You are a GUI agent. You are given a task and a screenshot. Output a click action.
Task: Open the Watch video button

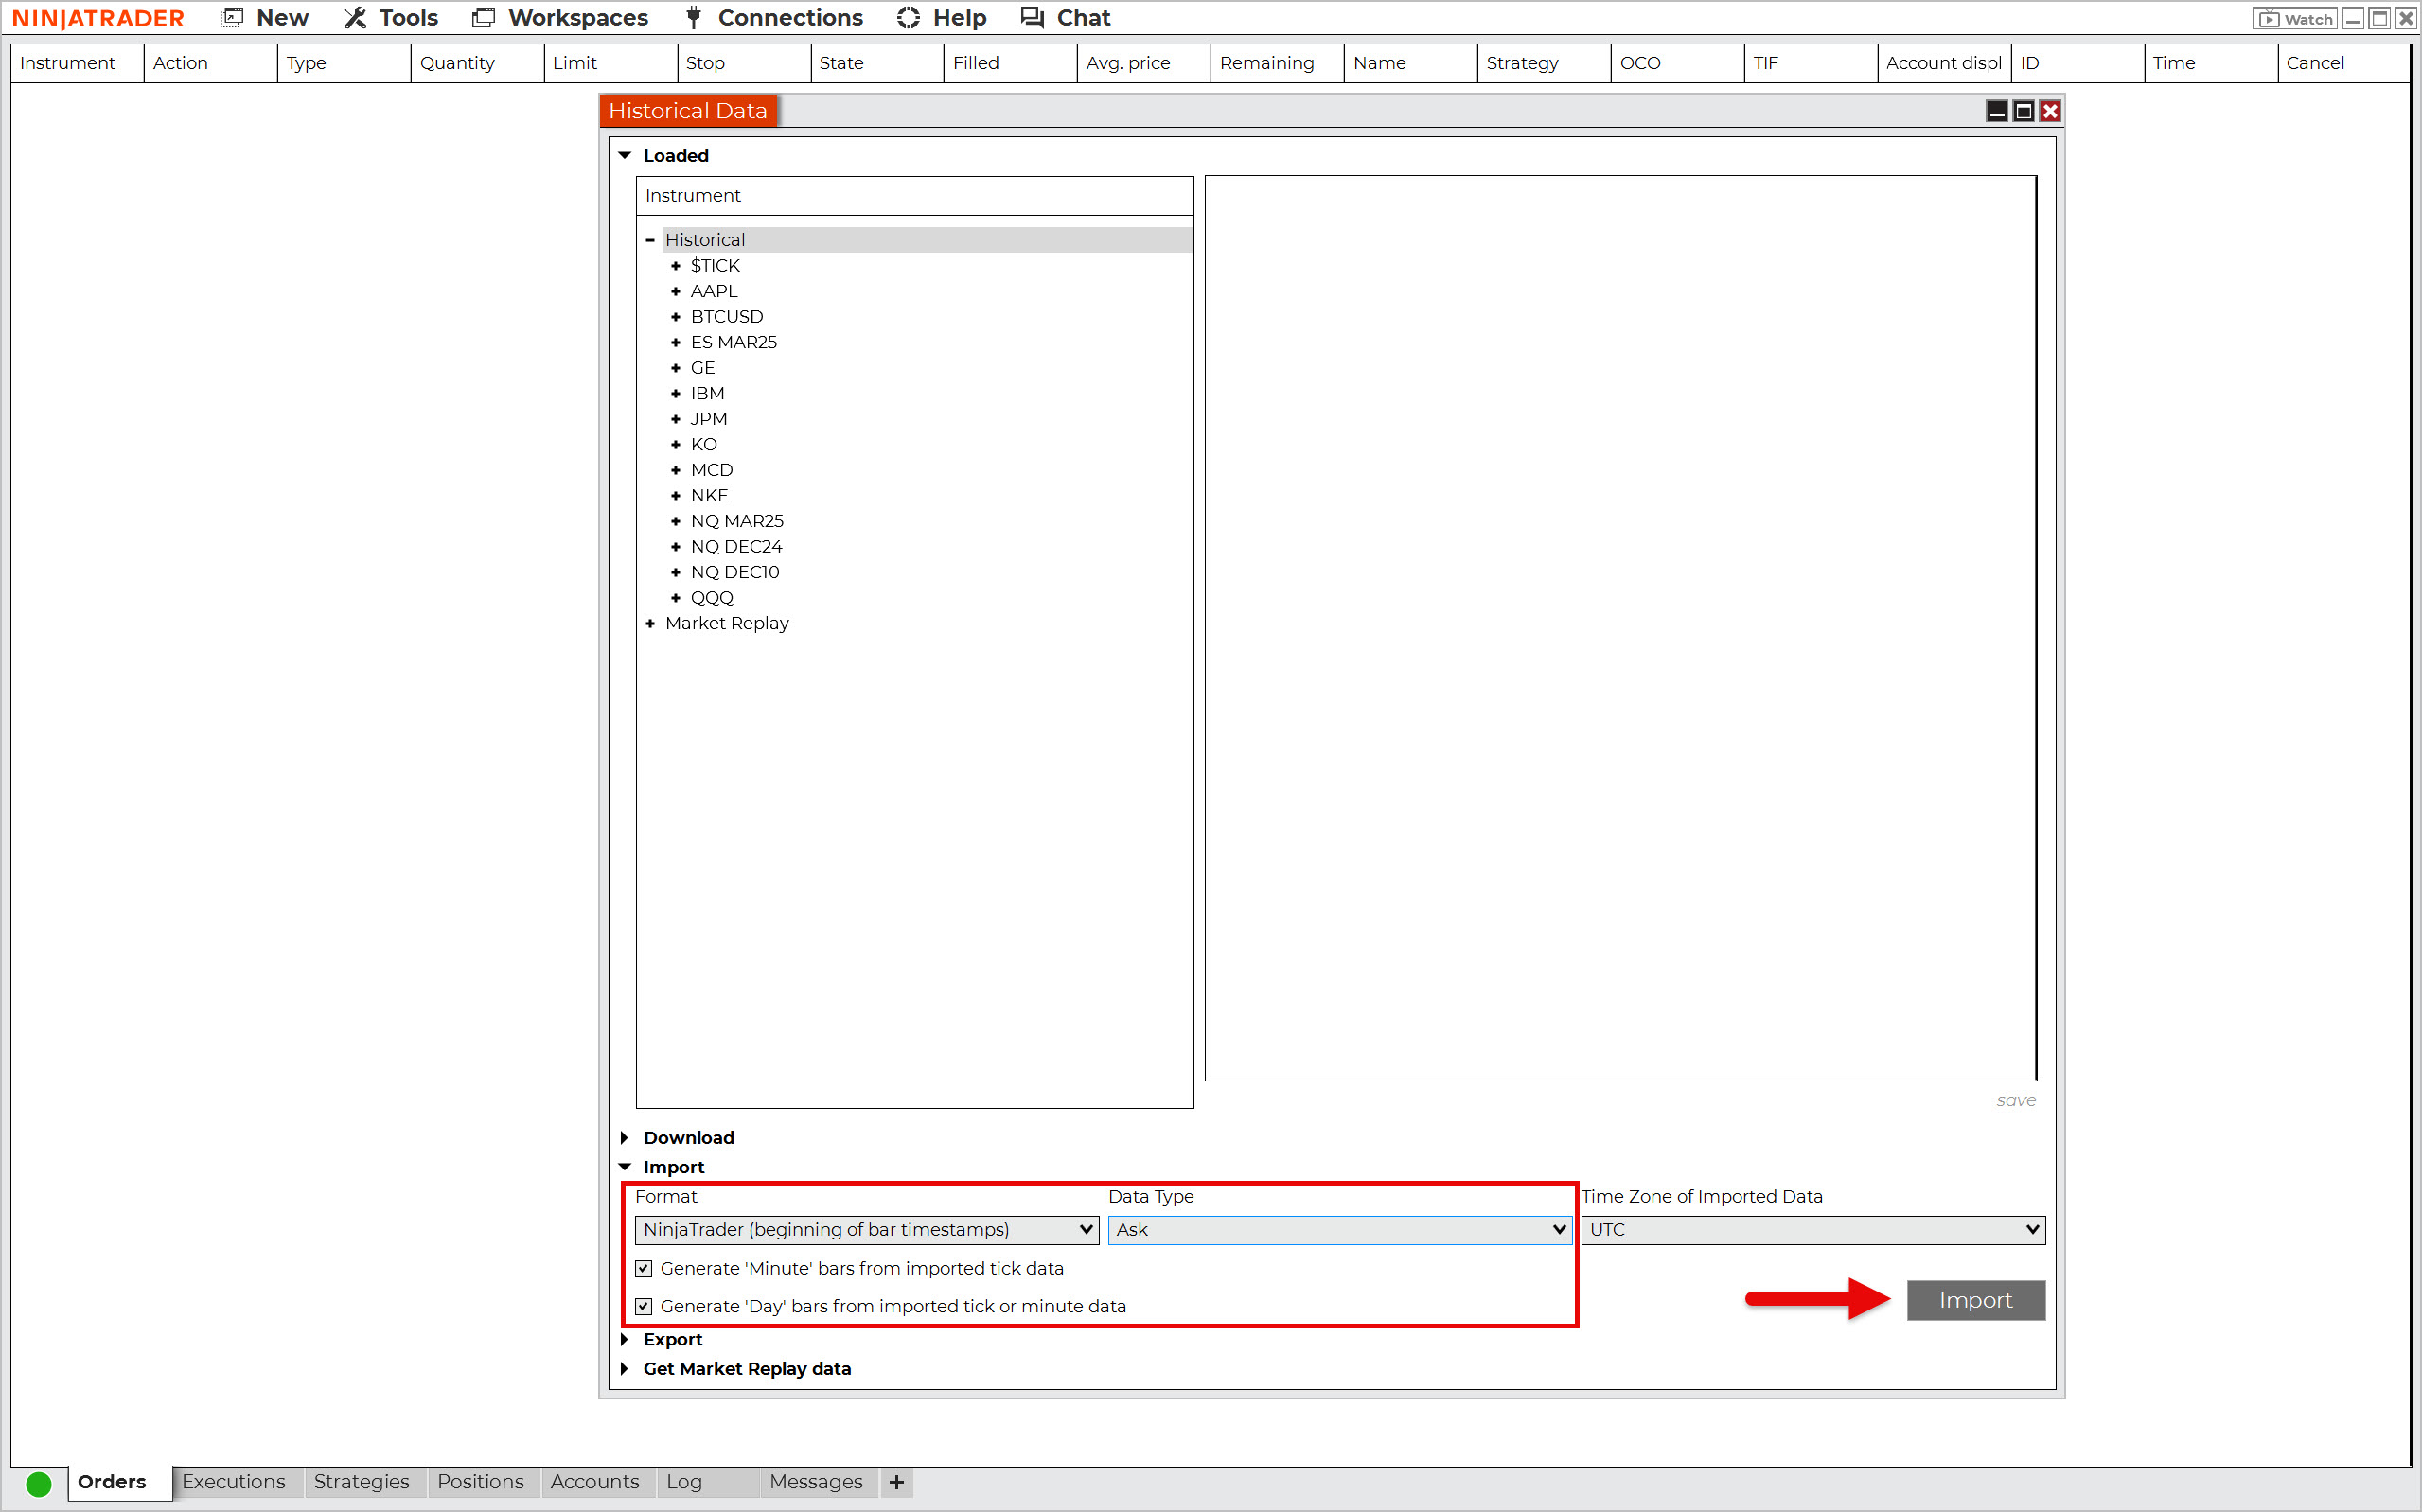tap(2295, 18)
